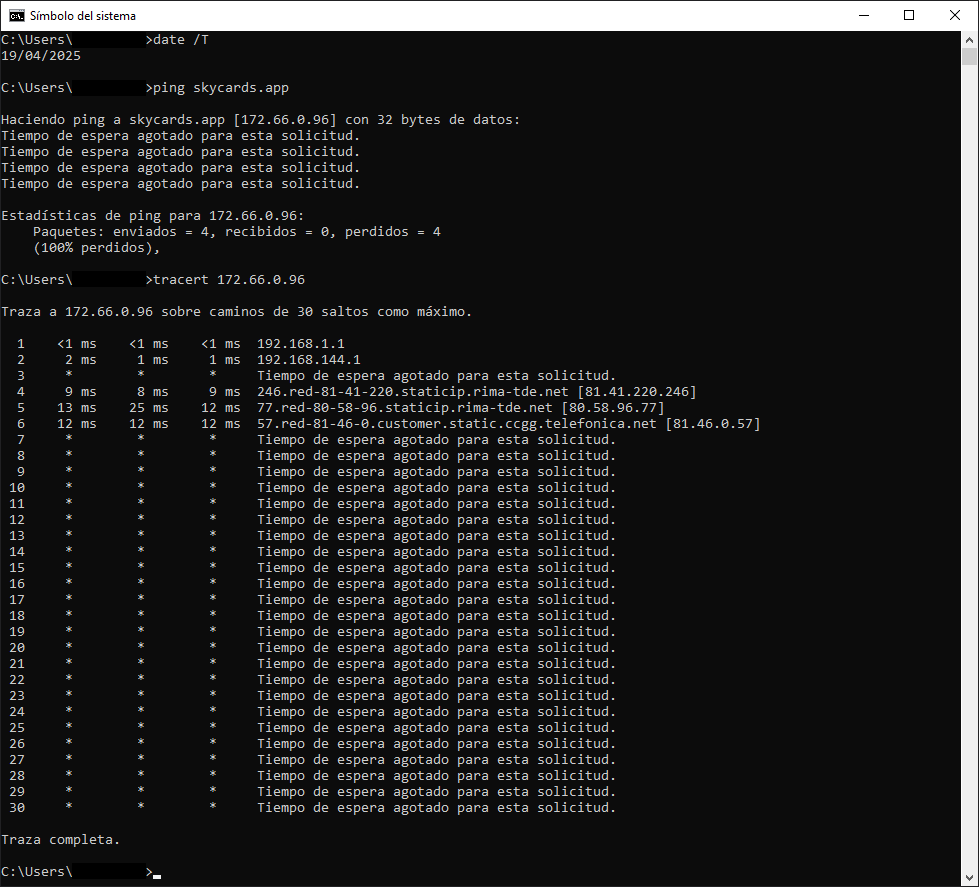The image size is (979, 887).
Task: Click the scrollbar up arrow
Action: coord(970,39)
